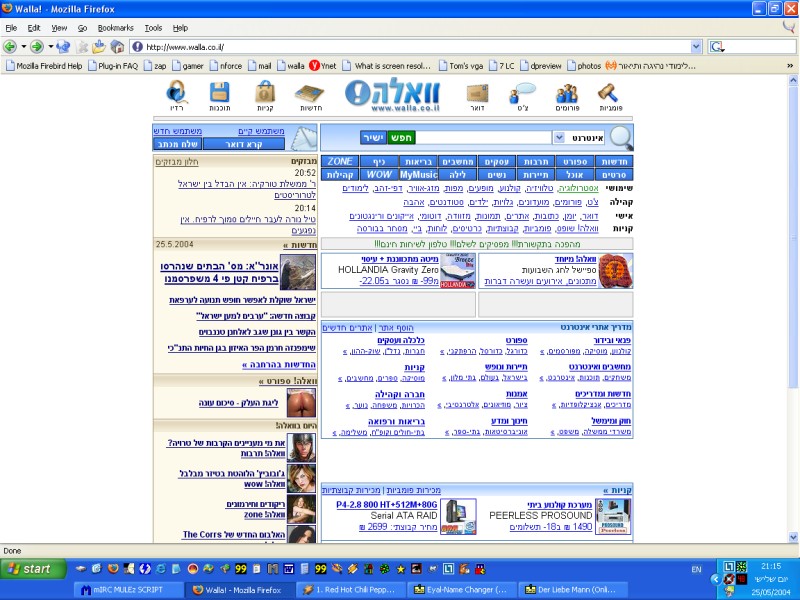Screen dimensions: 800x600
Task: Click the green חפש search button
Action: point(402,138)
